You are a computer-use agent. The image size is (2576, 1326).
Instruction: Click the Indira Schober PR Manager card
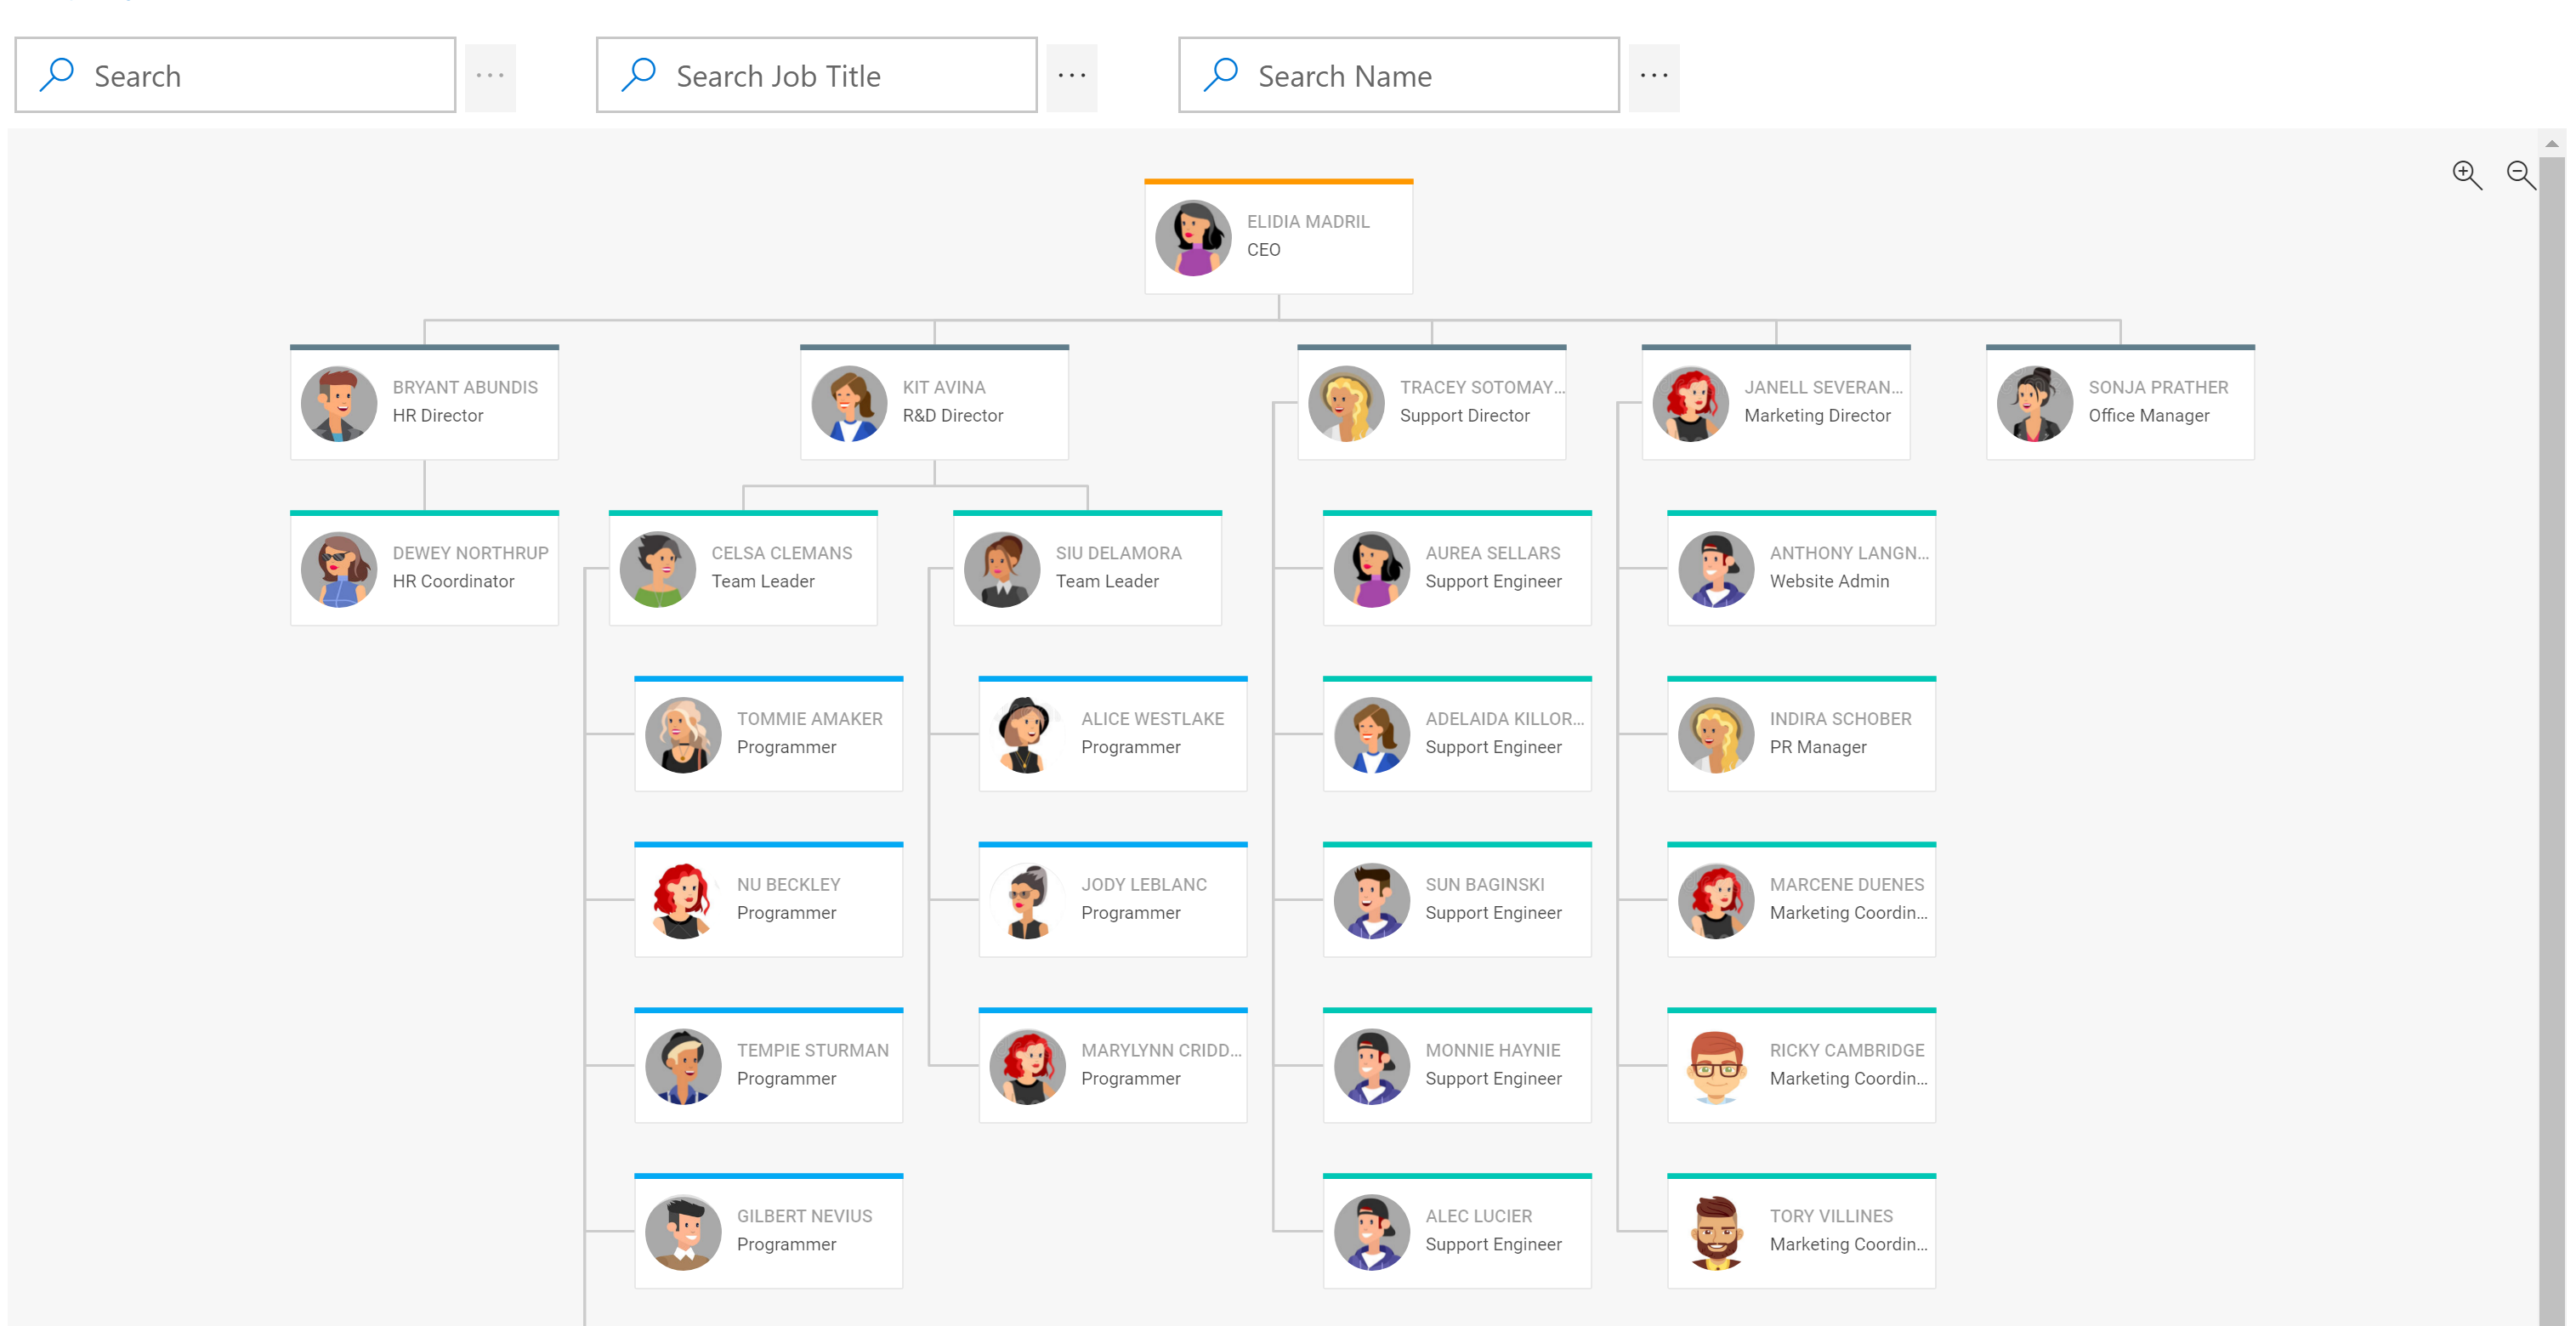click(1801, 735)
